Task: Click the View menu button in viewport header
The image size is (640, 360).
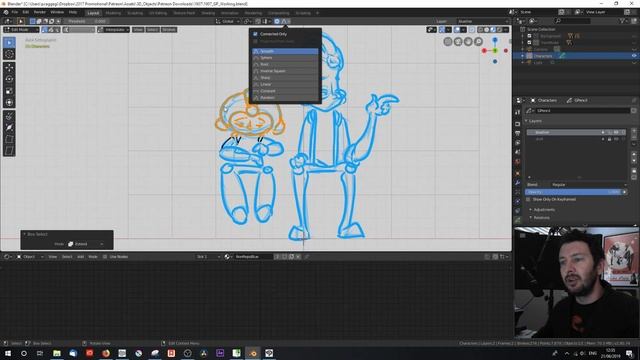Action: point(138,30)
